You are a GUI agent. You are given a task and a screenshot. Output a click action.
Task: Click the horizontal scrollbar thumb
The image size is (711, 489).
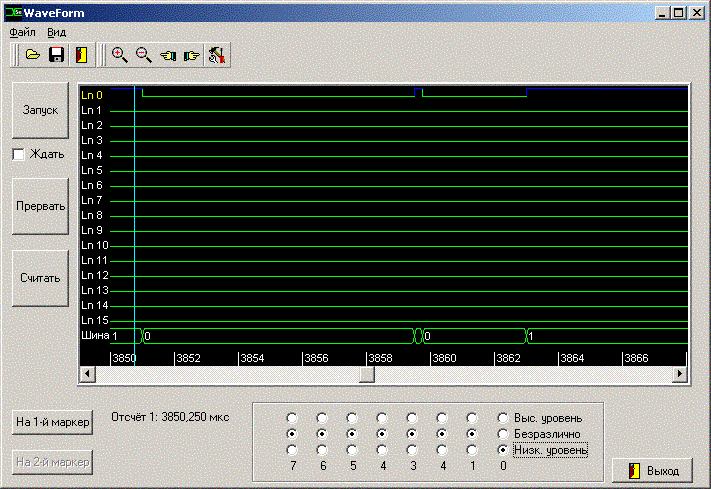(367, 374)
